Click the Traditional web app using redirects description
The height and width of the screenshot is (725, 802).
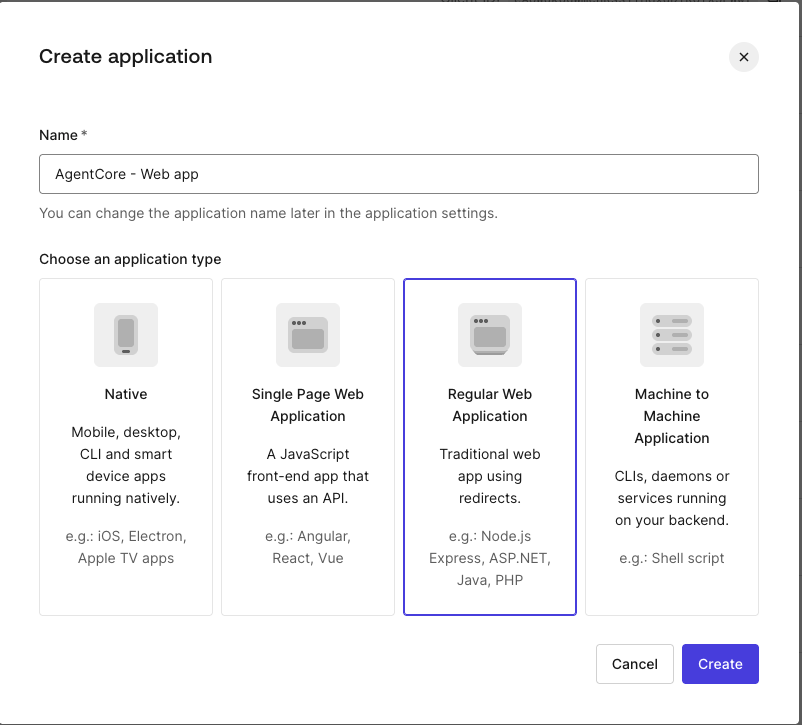click(489, 476)
